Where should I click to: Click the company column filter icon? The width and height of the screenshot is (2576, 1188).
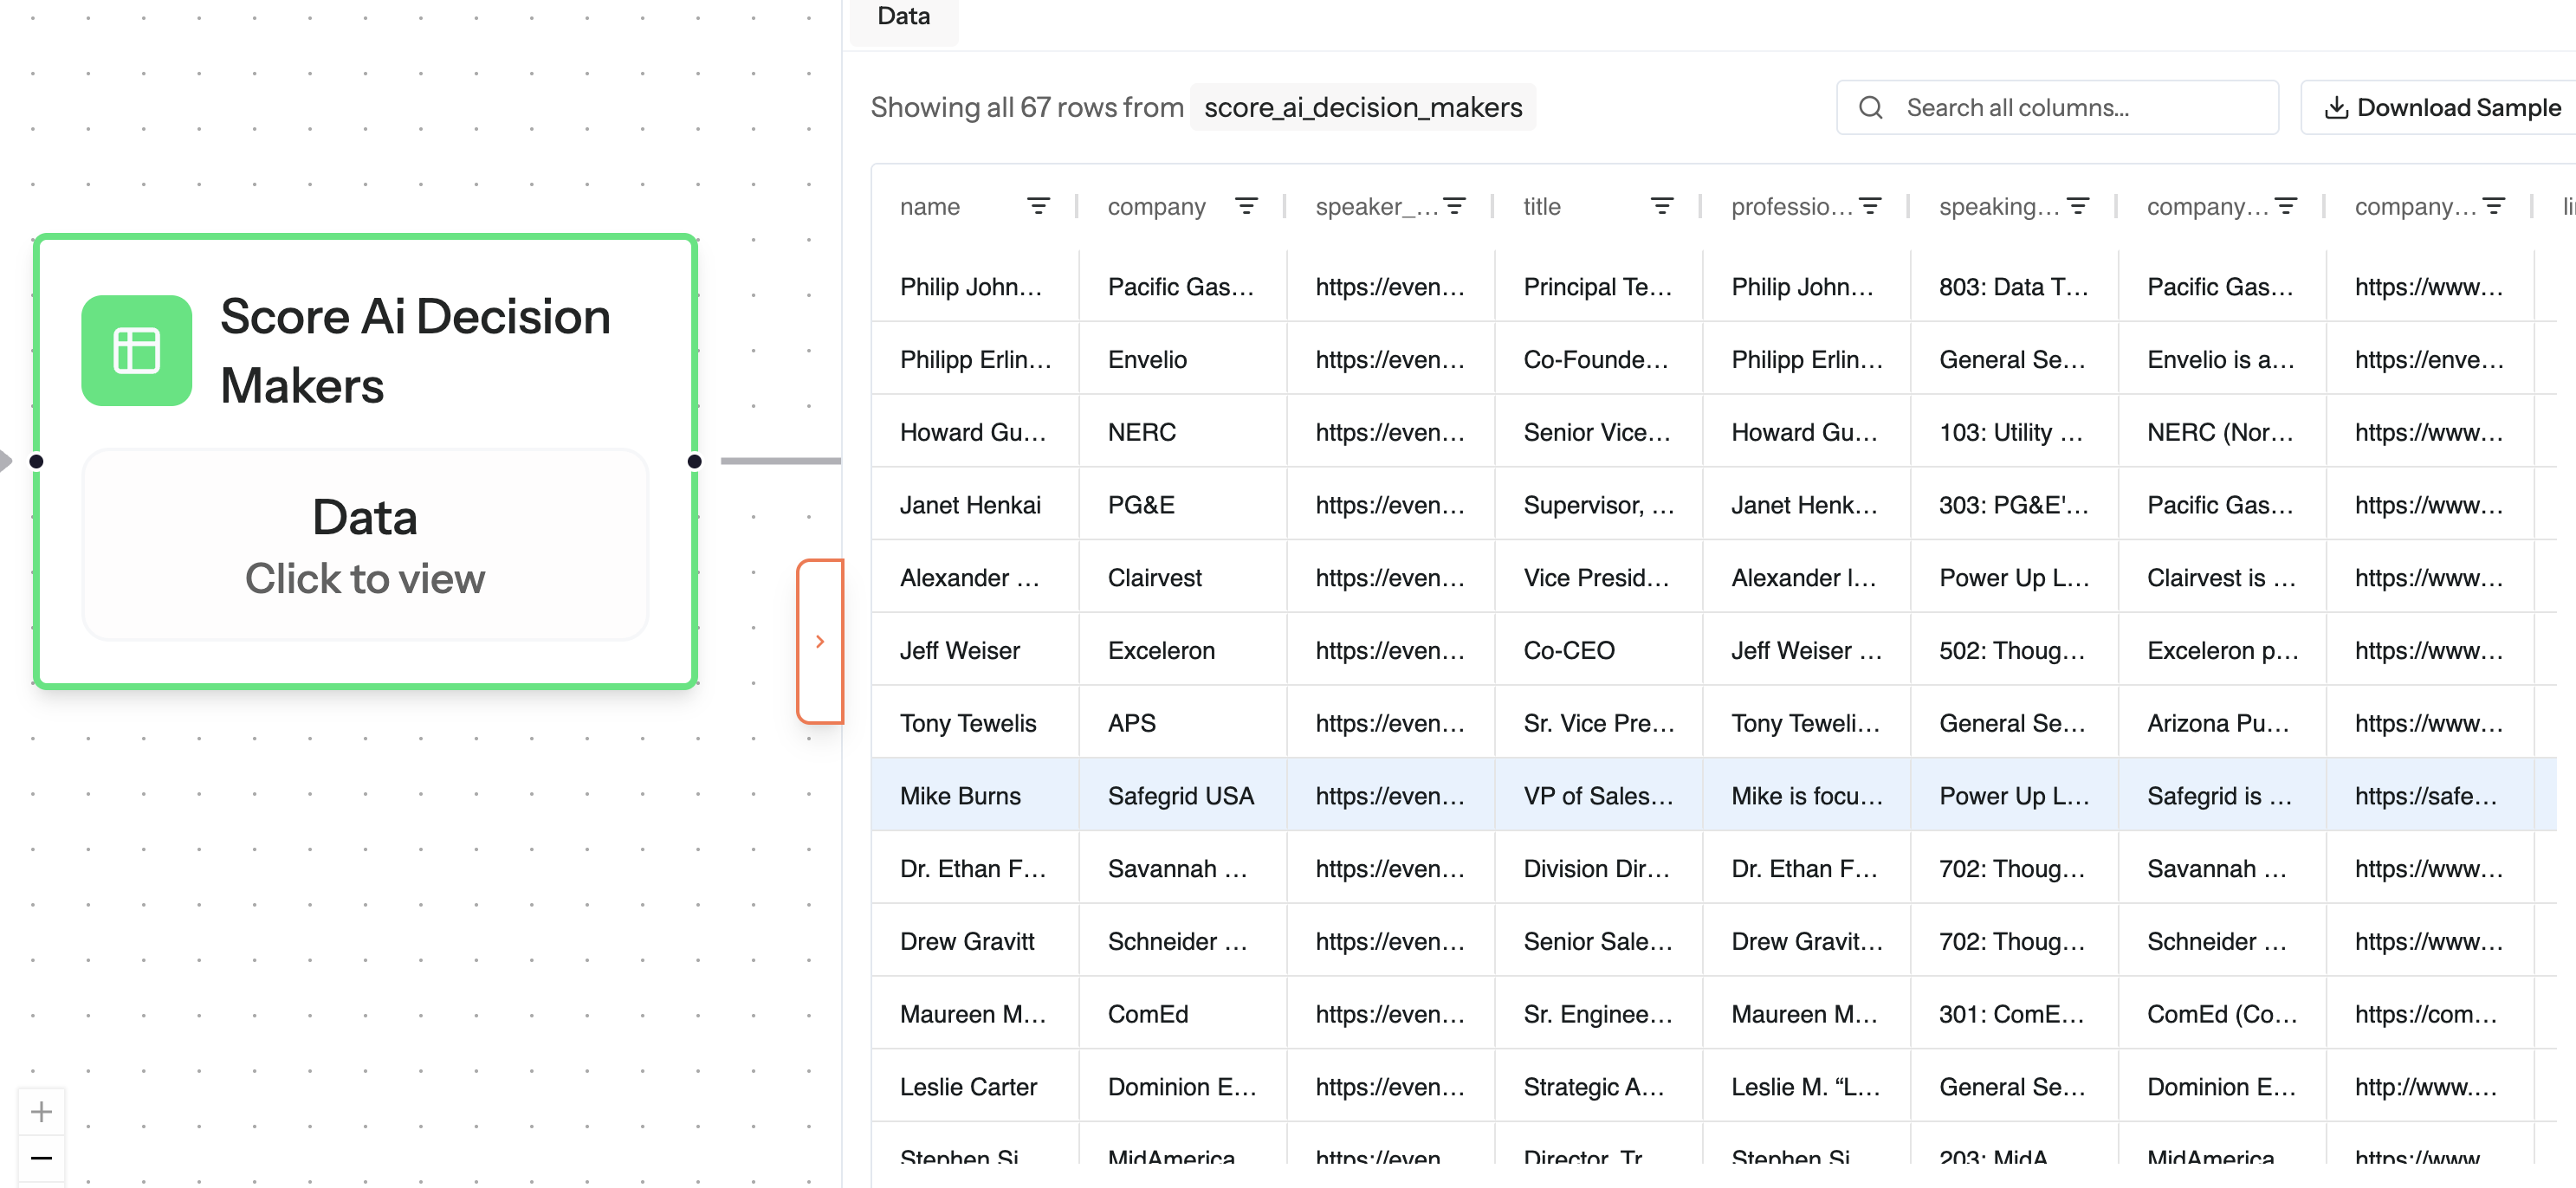1246,206
